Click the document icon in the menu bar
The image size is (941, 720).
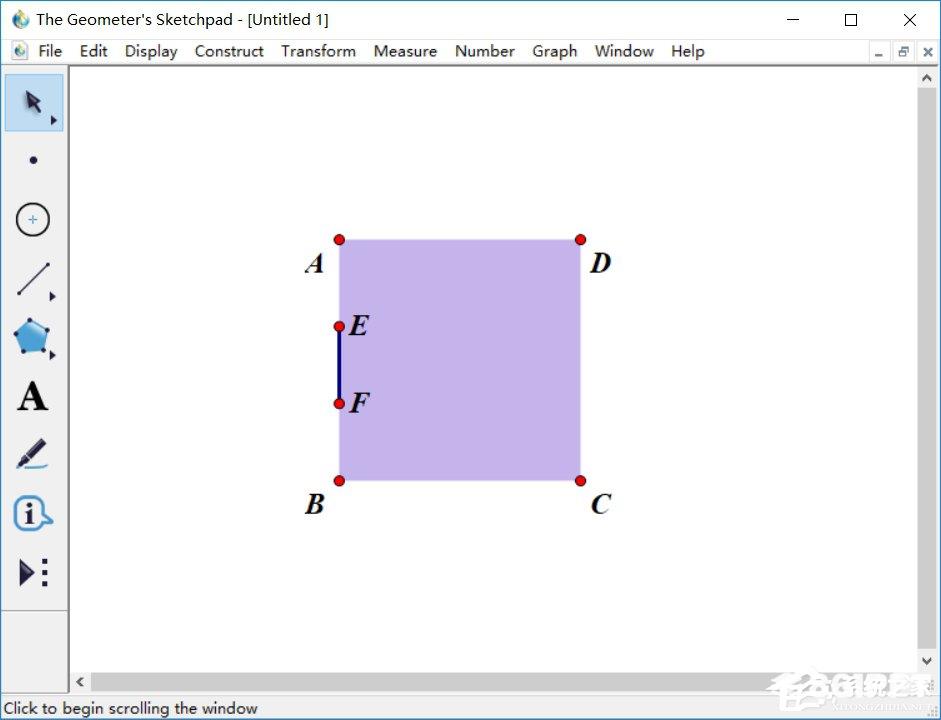click(20, 51)
